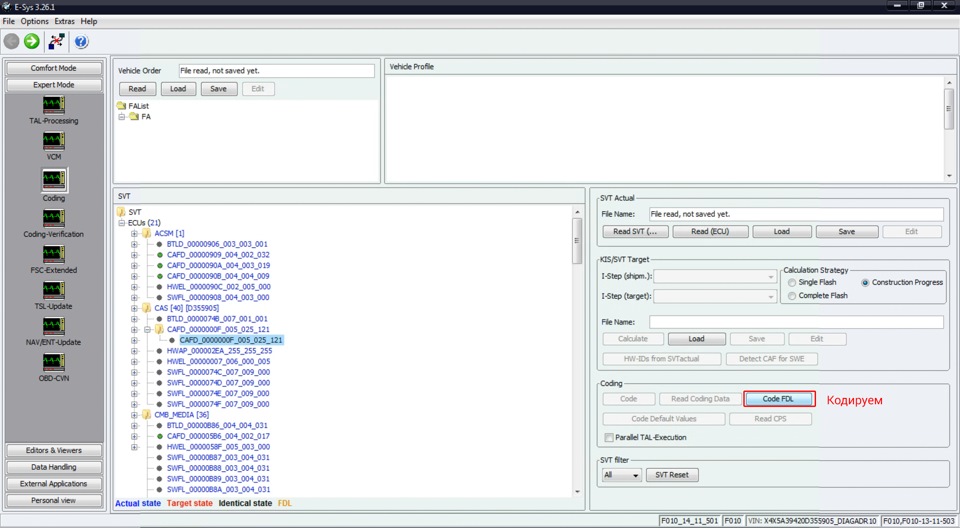
Task: Click the Read SVT button
Action: (x=636, y=232)
